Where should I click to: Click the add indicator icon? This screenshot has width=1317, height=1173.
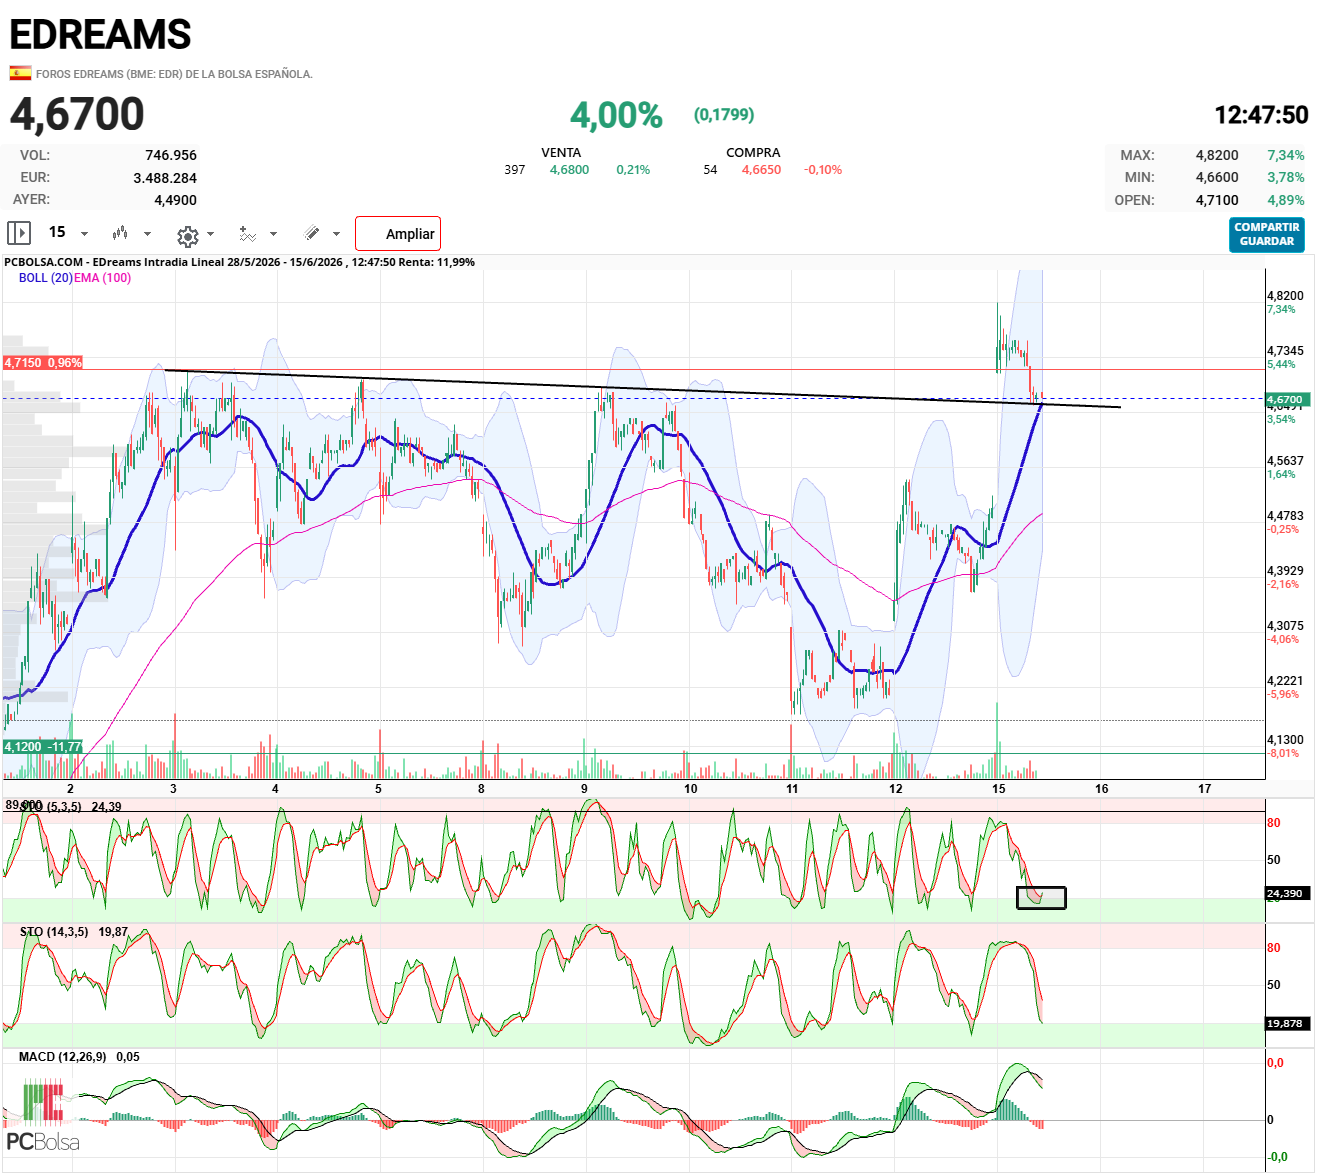[x=247, y=234]
